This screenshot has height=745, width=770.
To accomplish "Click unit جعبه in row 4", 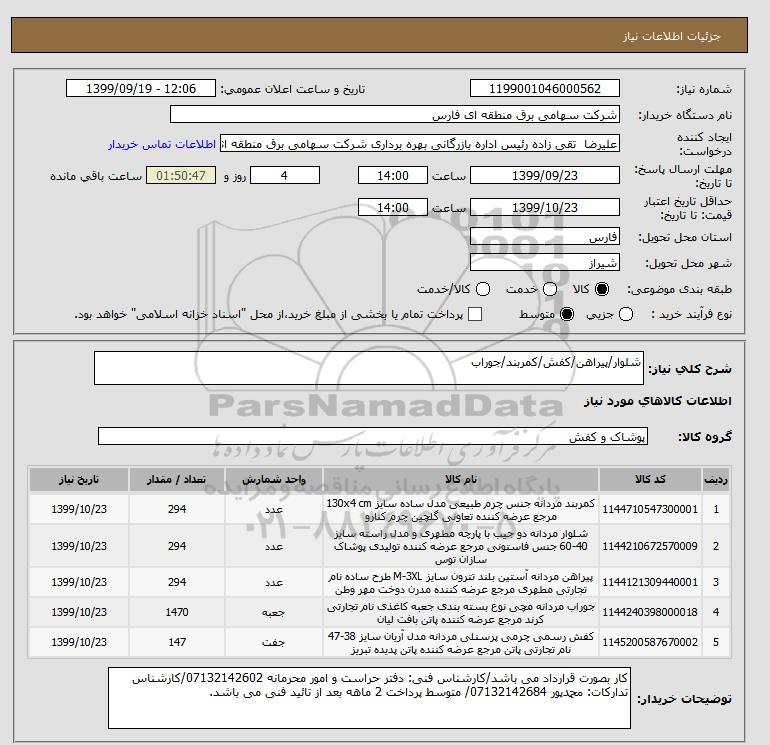I will pos(274,612).
